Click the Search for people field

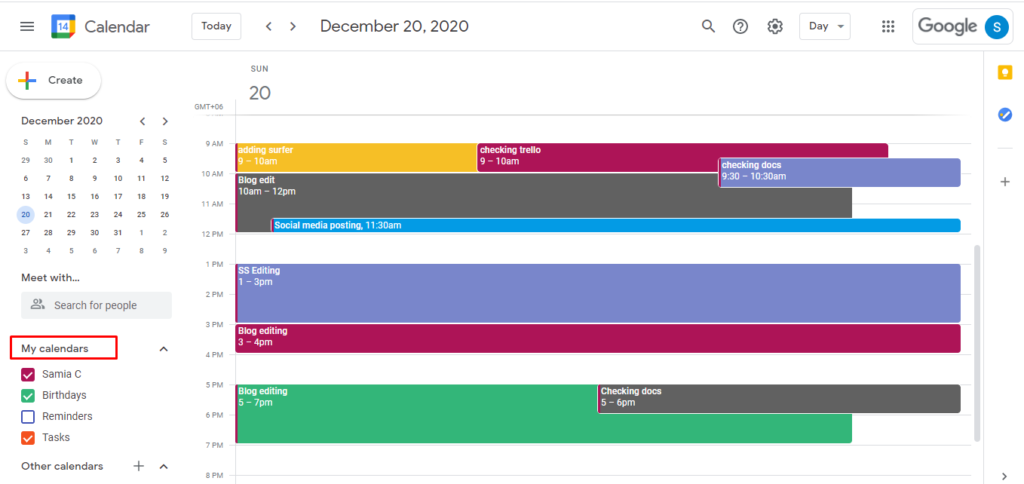(96, 305)
